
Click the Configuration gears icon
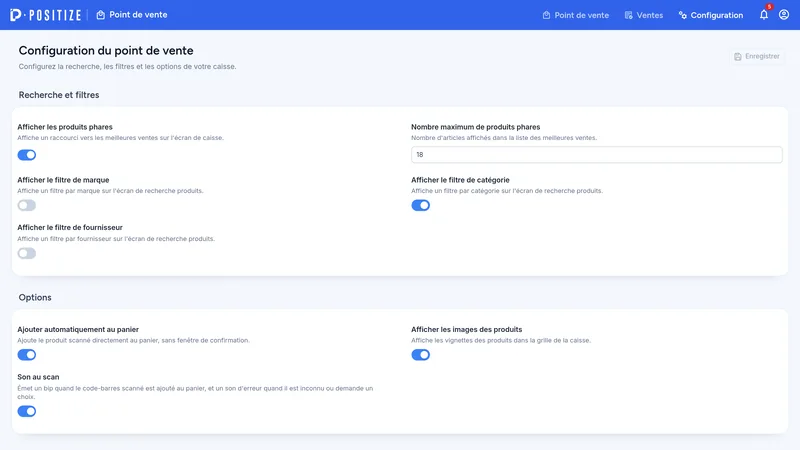point(683,15)
